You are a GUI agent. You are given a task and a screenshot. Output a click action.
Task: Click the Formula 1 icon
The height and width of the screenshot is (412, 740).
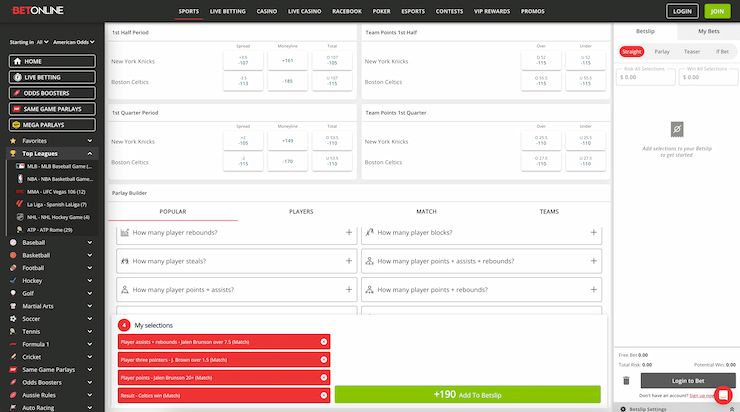[13, 345]
